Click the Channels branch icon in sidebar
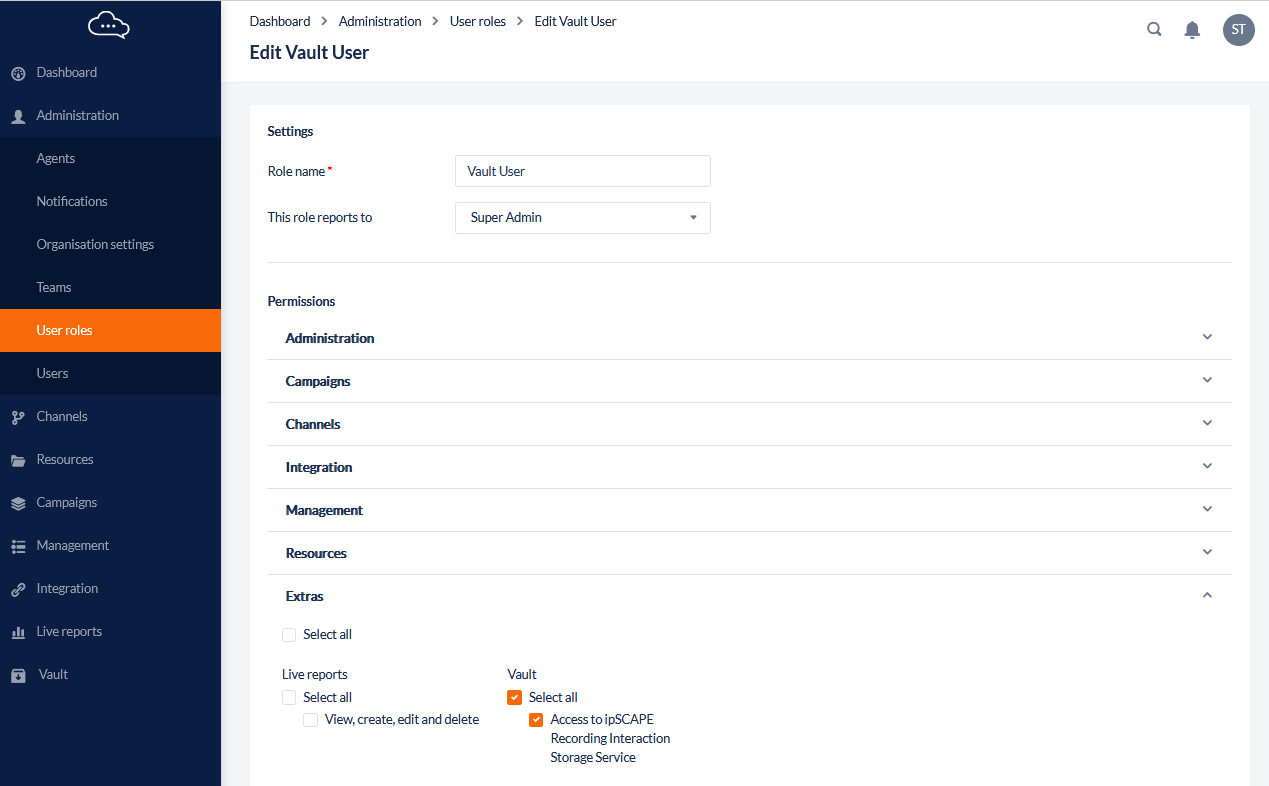1269x786 pixels. click(x=18, y=417)
